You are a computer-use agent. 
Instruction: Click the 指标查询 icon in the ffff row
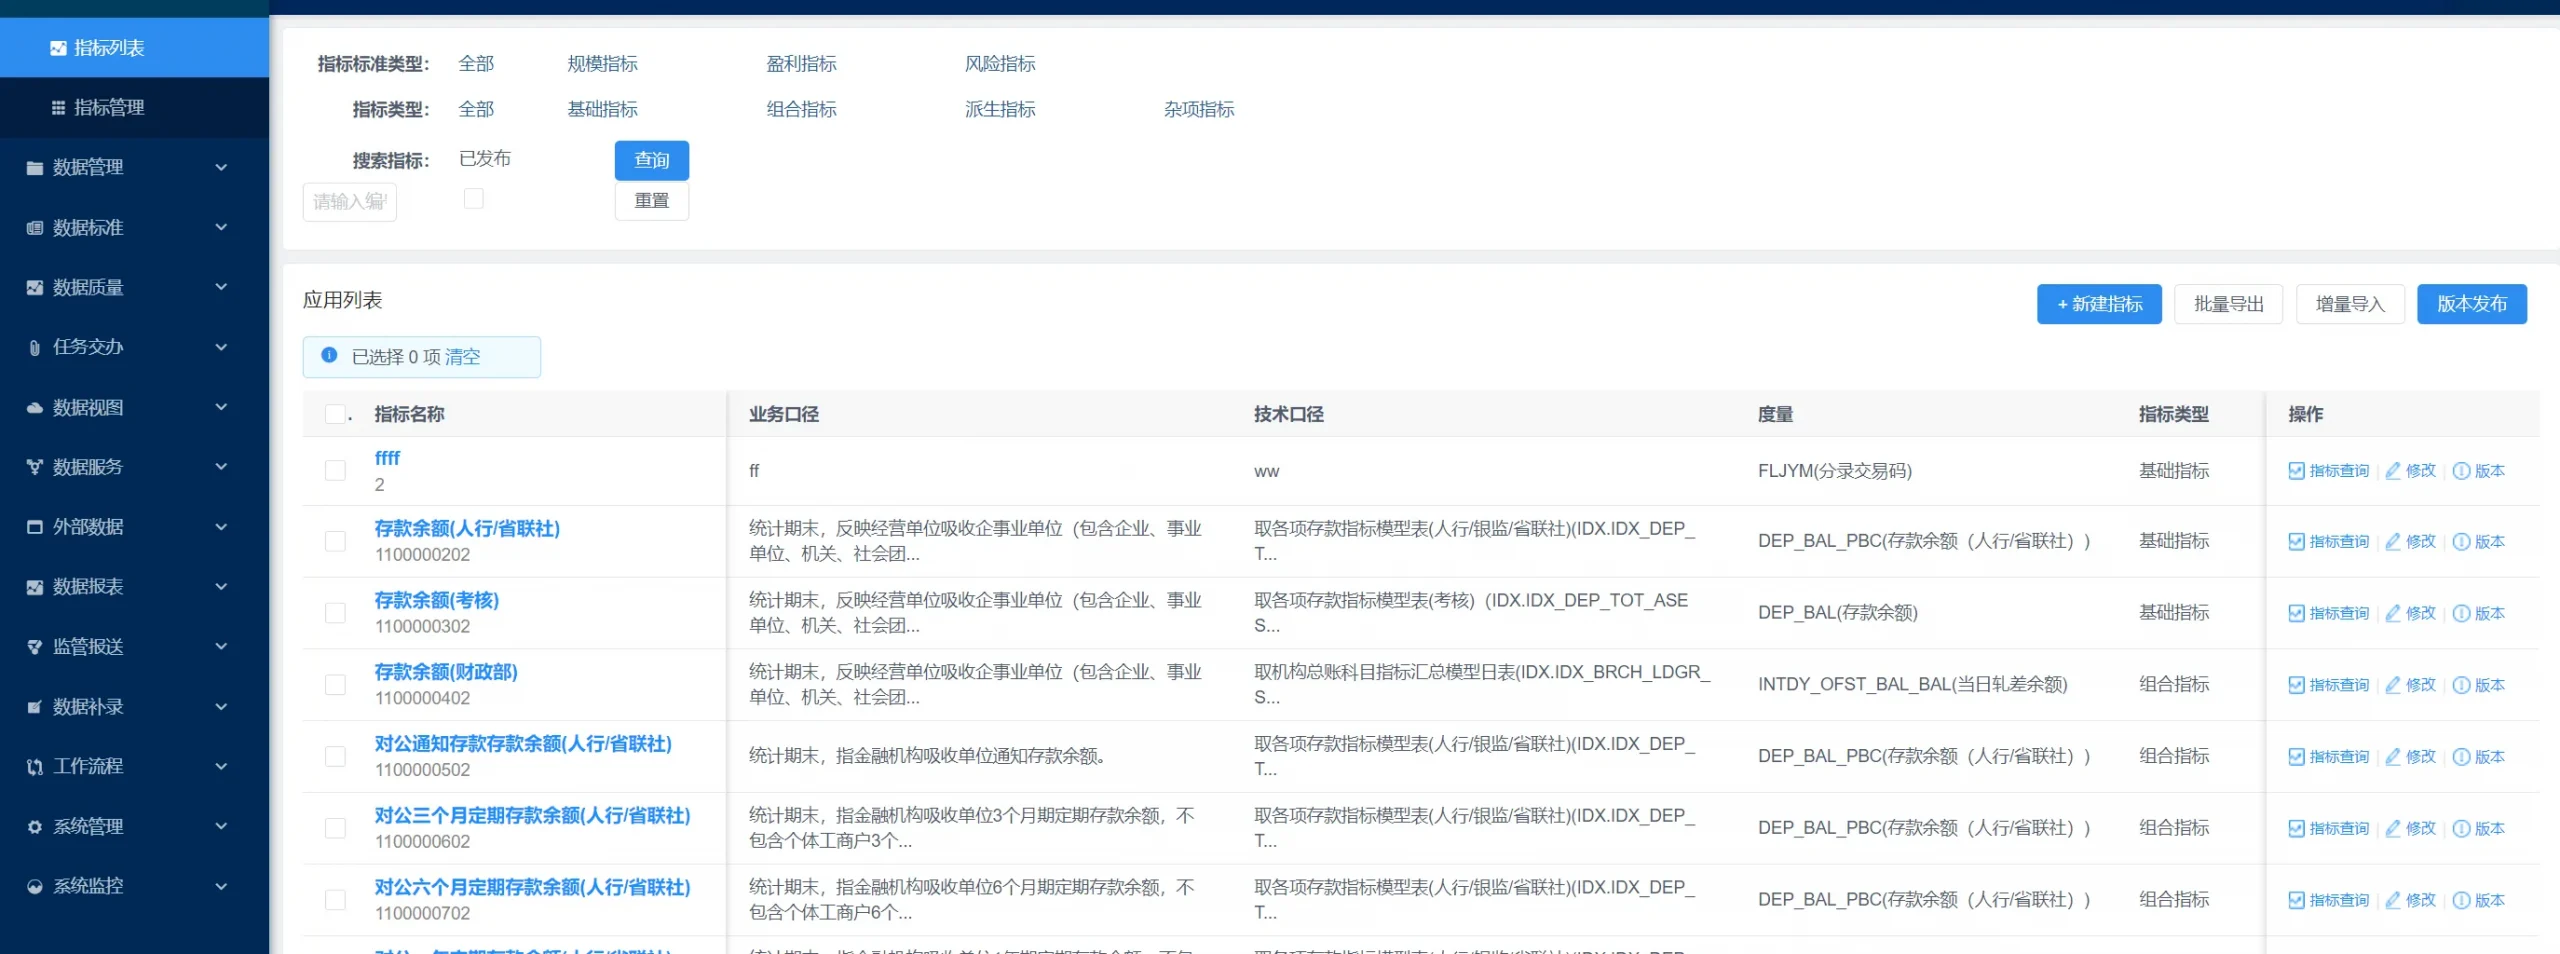[2296, 471]
